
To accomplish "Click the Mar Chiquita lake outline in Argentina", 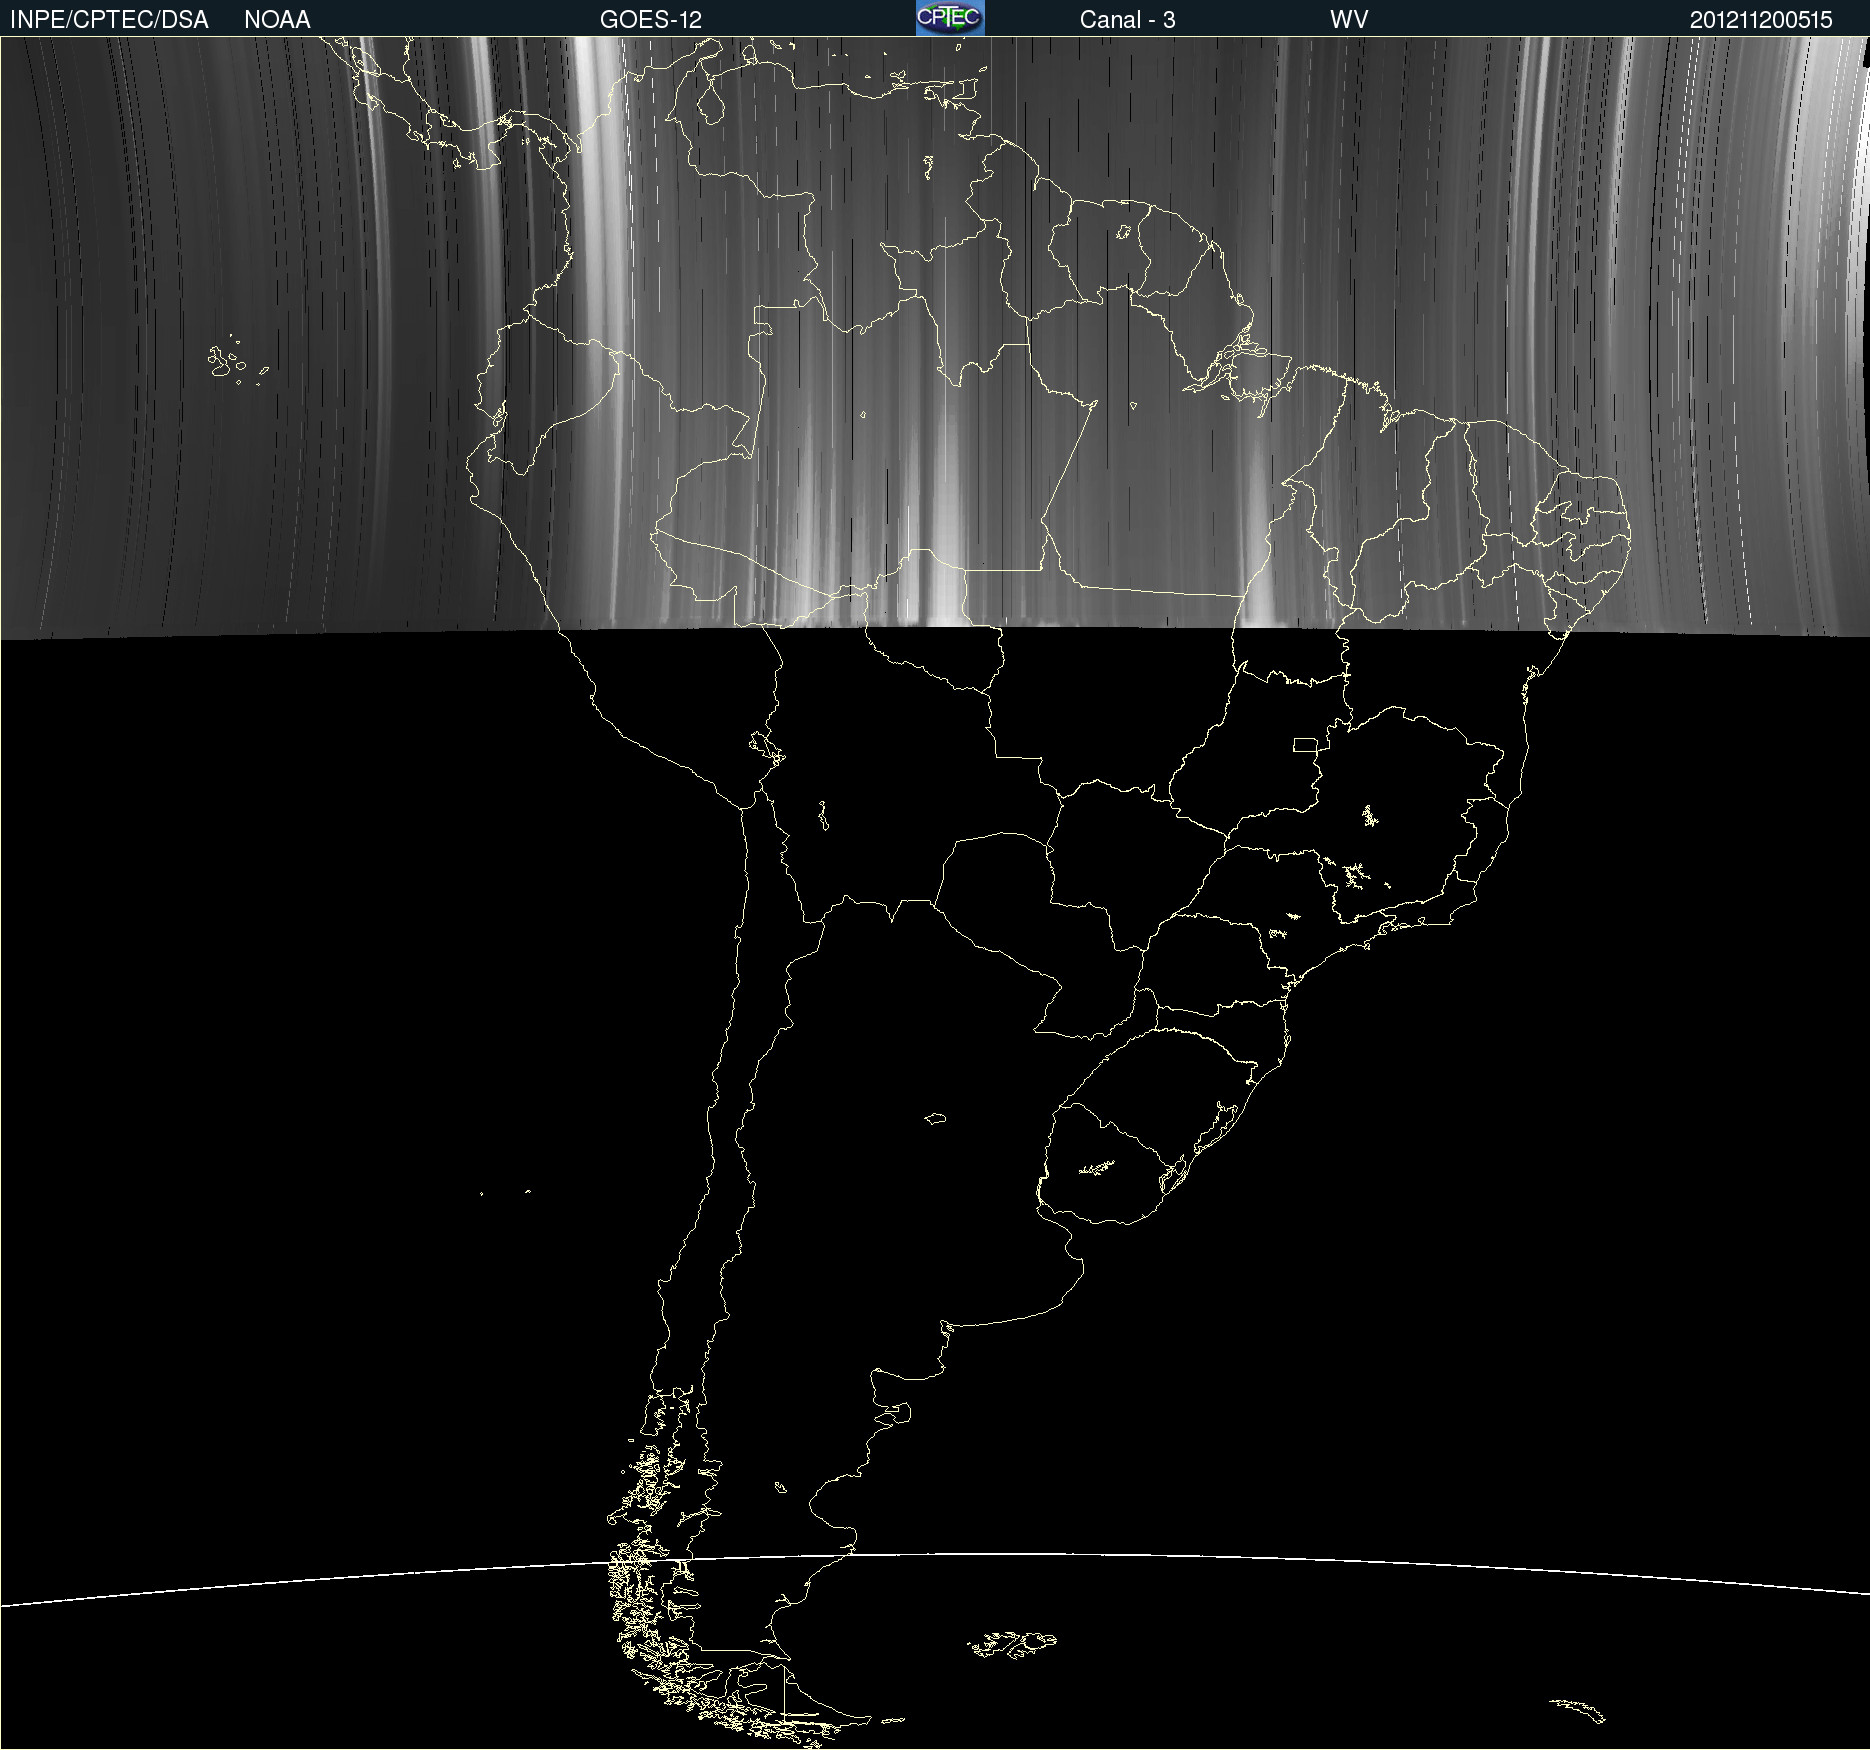I will coord(935,1118).
